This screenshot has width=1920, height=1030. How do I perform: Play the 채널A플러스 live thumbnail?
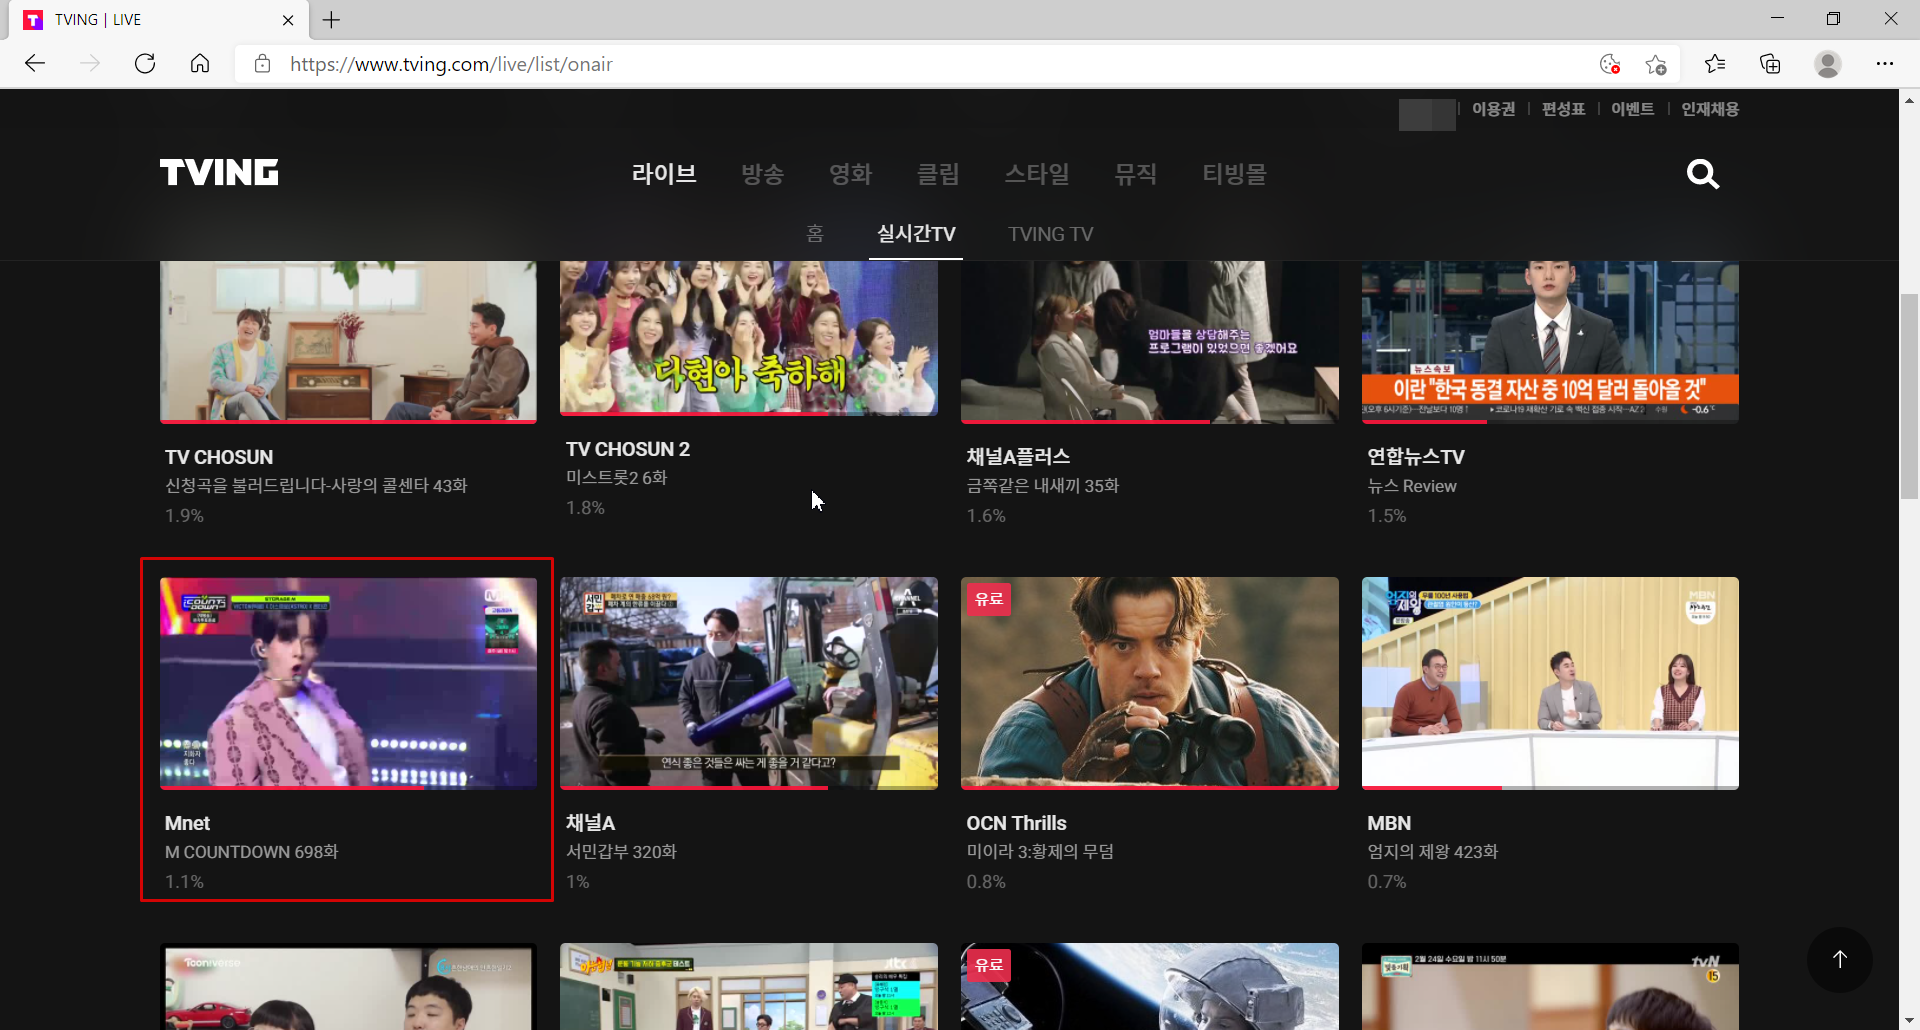click(x=1150, y=342)
